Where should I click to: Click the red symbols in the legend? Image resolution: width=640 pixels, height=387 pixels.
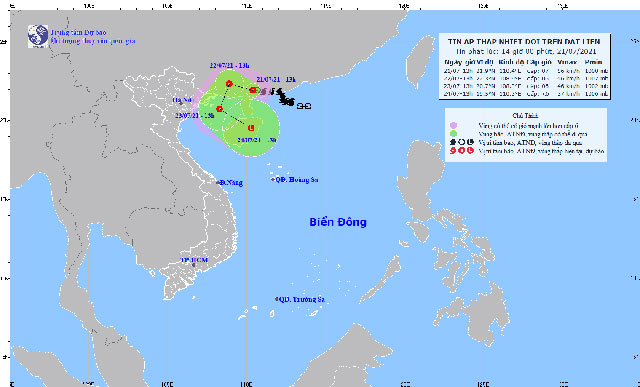click(462, 151)
